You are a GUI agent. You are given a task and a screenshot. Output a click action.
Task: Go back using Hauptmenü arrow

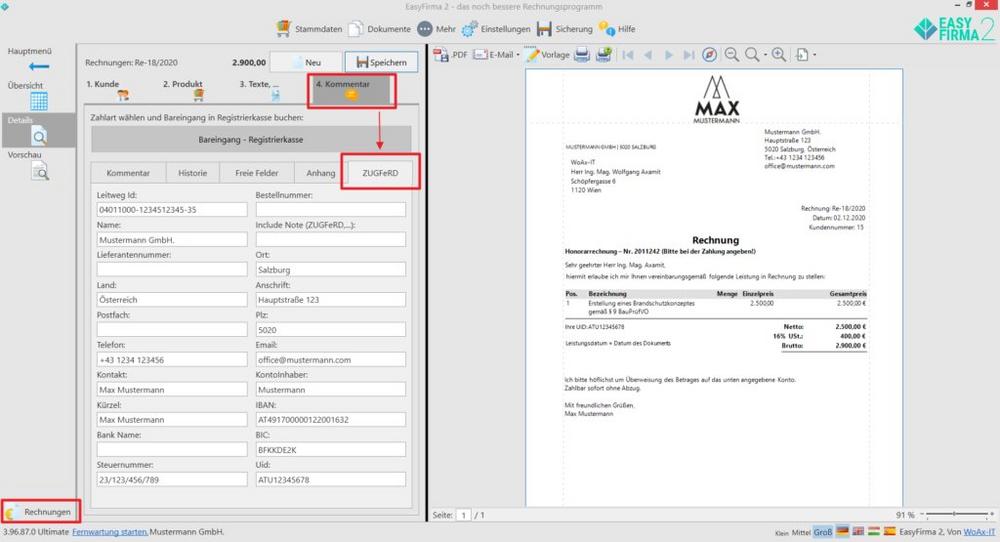pyautogui.click(x=39, y=66)
